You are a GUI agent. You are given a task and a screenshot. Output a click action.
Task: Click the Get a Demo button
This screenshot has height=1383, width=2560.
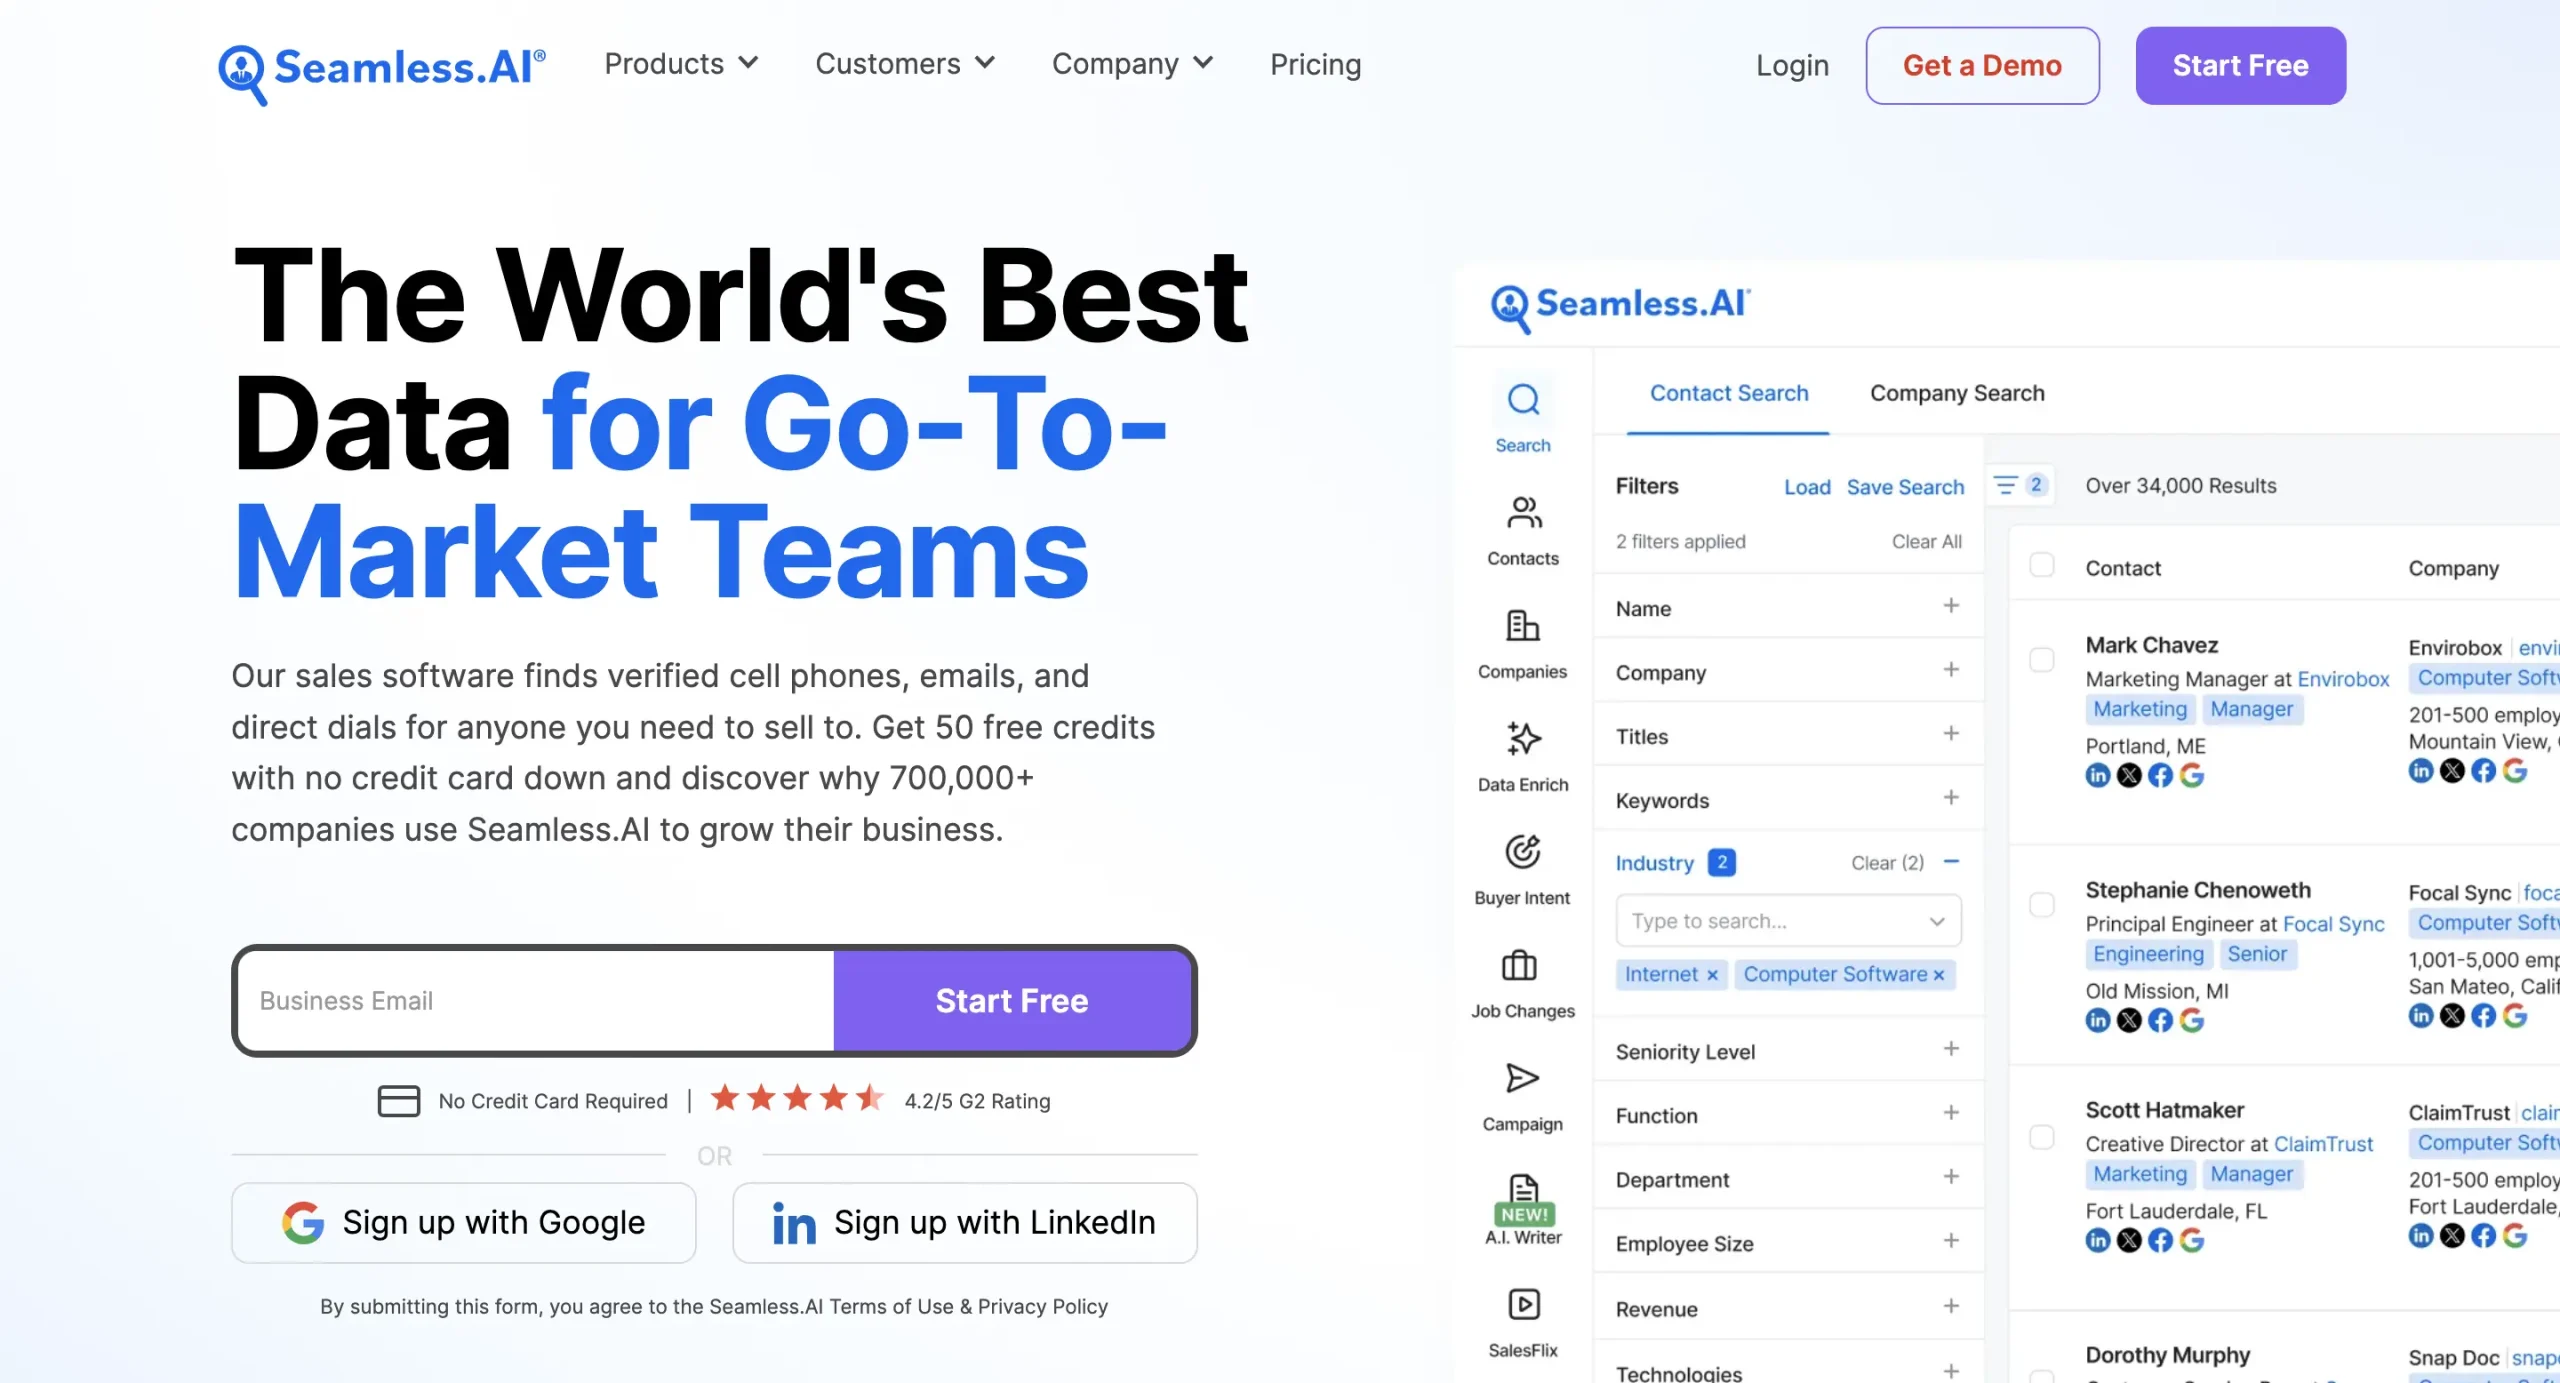pyautogui.click(x=1982, y=66)
